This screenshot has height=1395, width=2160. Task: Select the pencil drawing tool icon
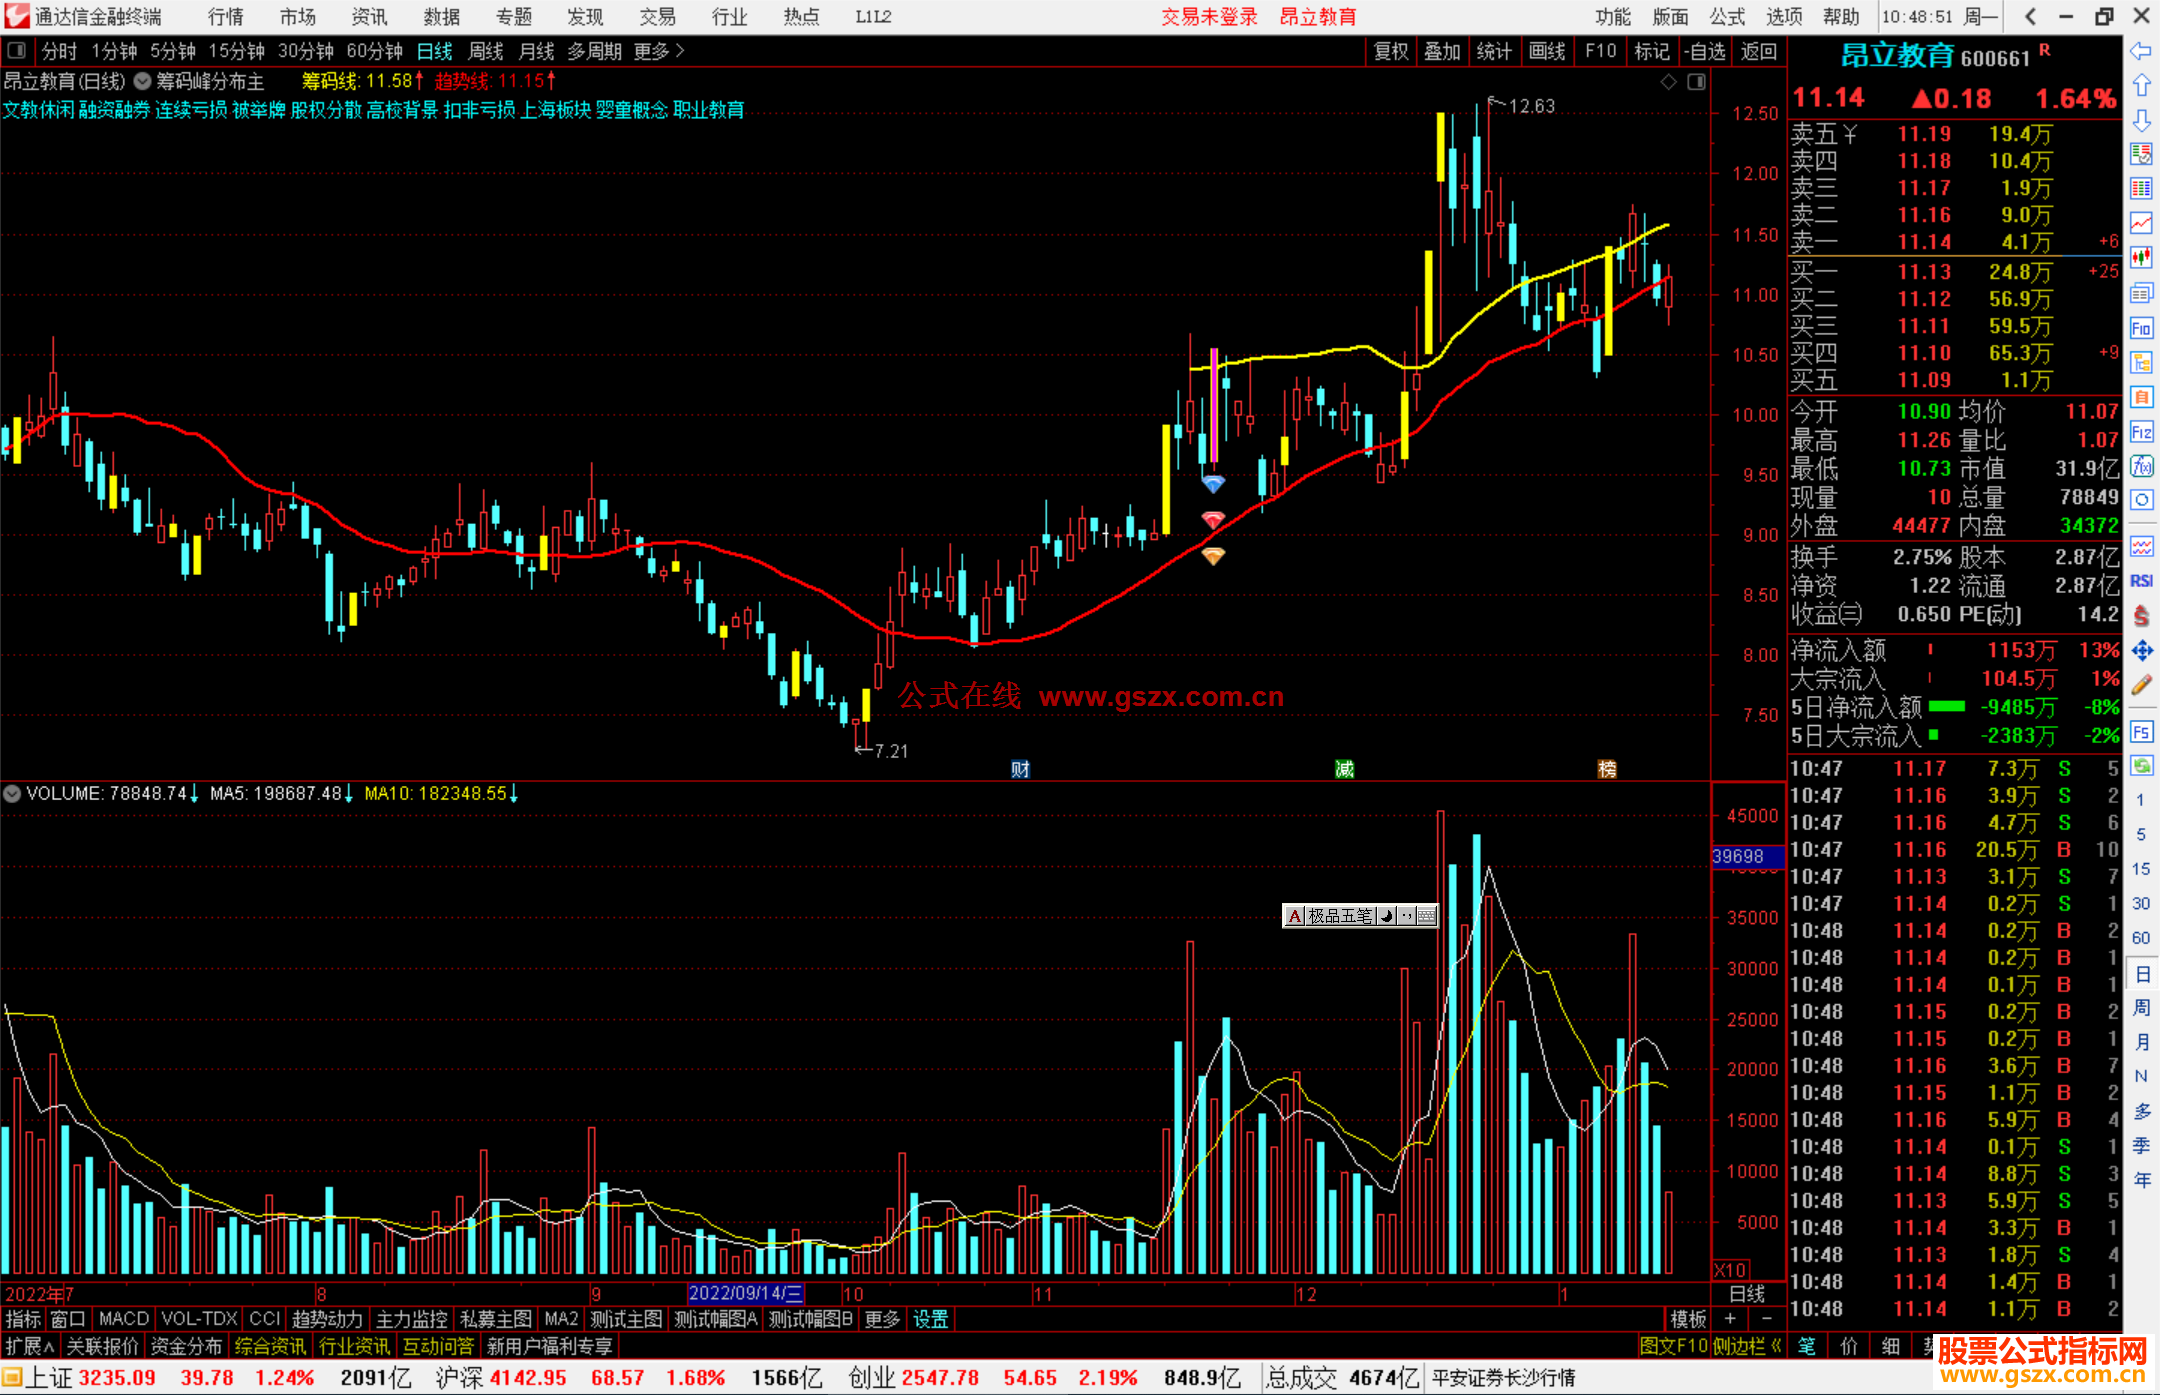pos(2141,685)
